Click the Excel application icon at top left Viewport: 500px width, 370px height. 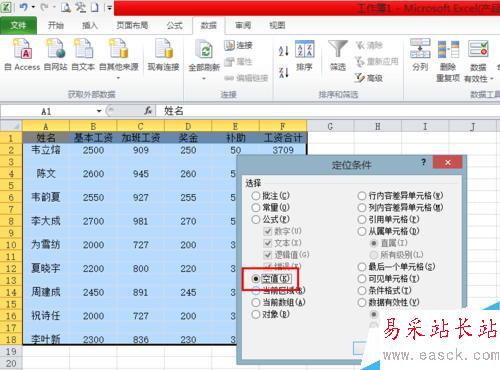point(7,7)
